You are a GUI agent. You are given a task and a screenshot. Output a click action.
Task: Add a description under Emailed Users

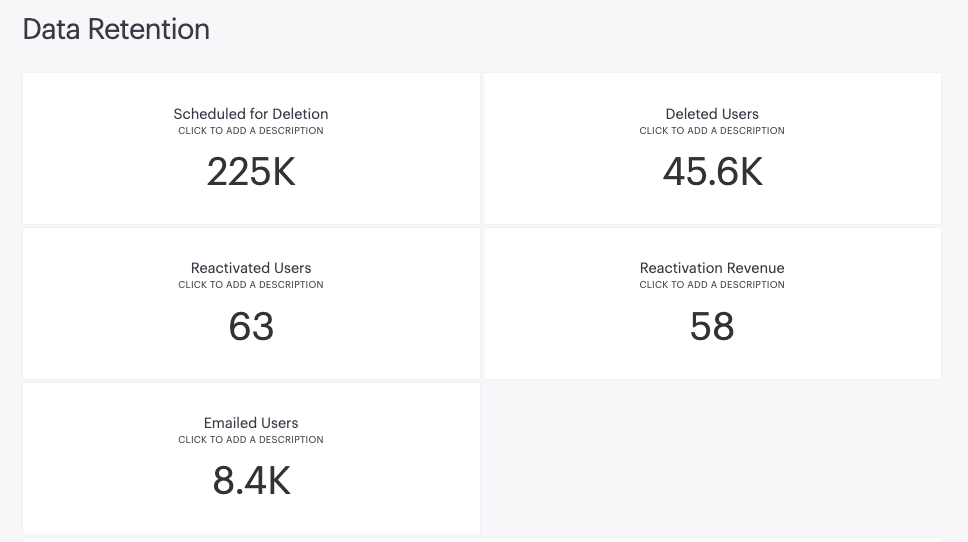(251, 440)
